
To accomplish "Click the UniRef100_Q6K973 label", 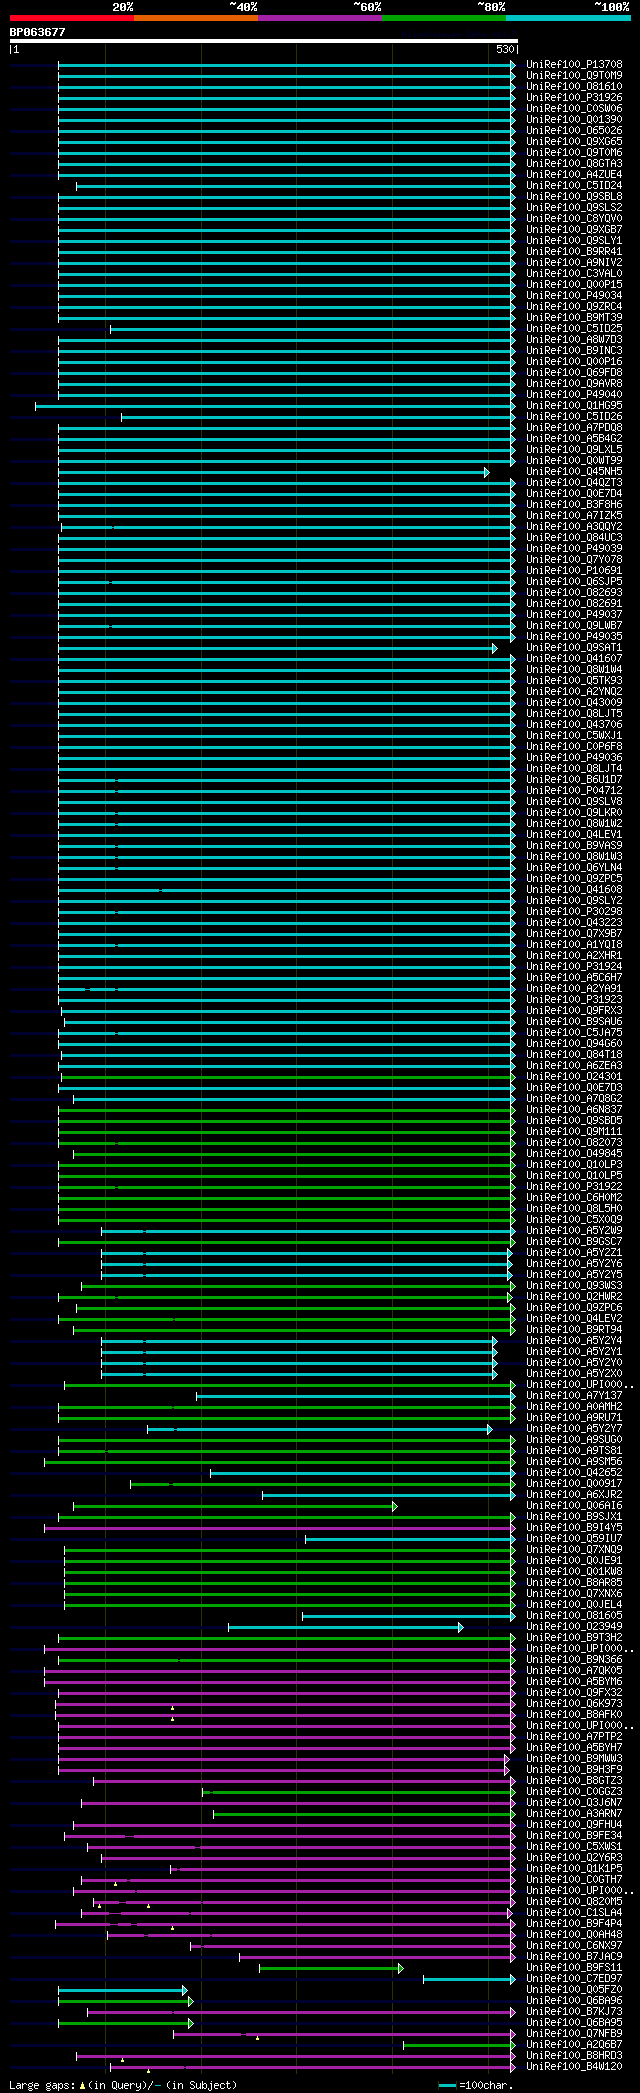I will tap(574, 1704).
